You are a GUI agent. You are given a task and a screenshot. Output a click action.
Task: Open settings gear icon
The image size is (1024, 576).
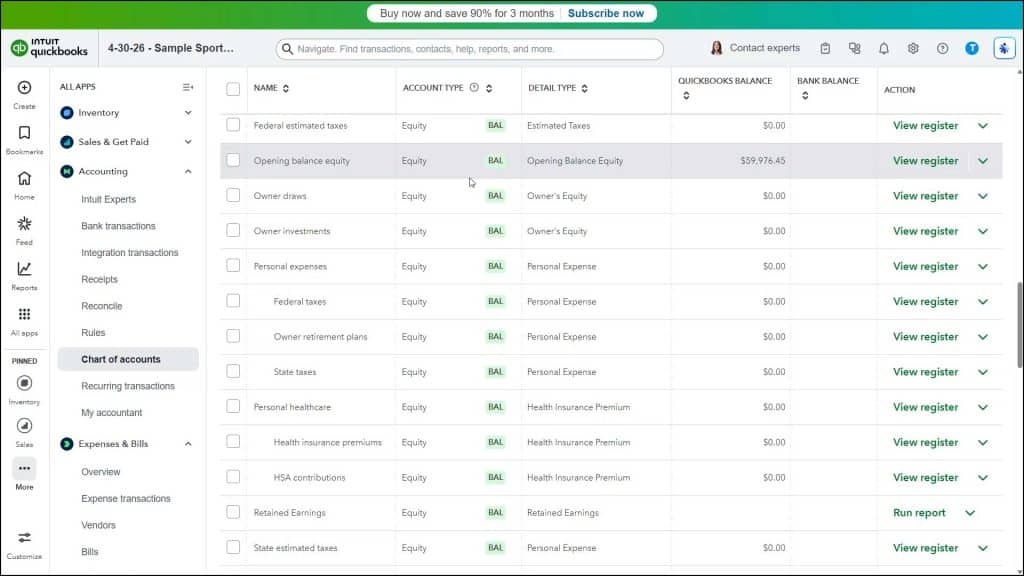click(x=913, y=48)
